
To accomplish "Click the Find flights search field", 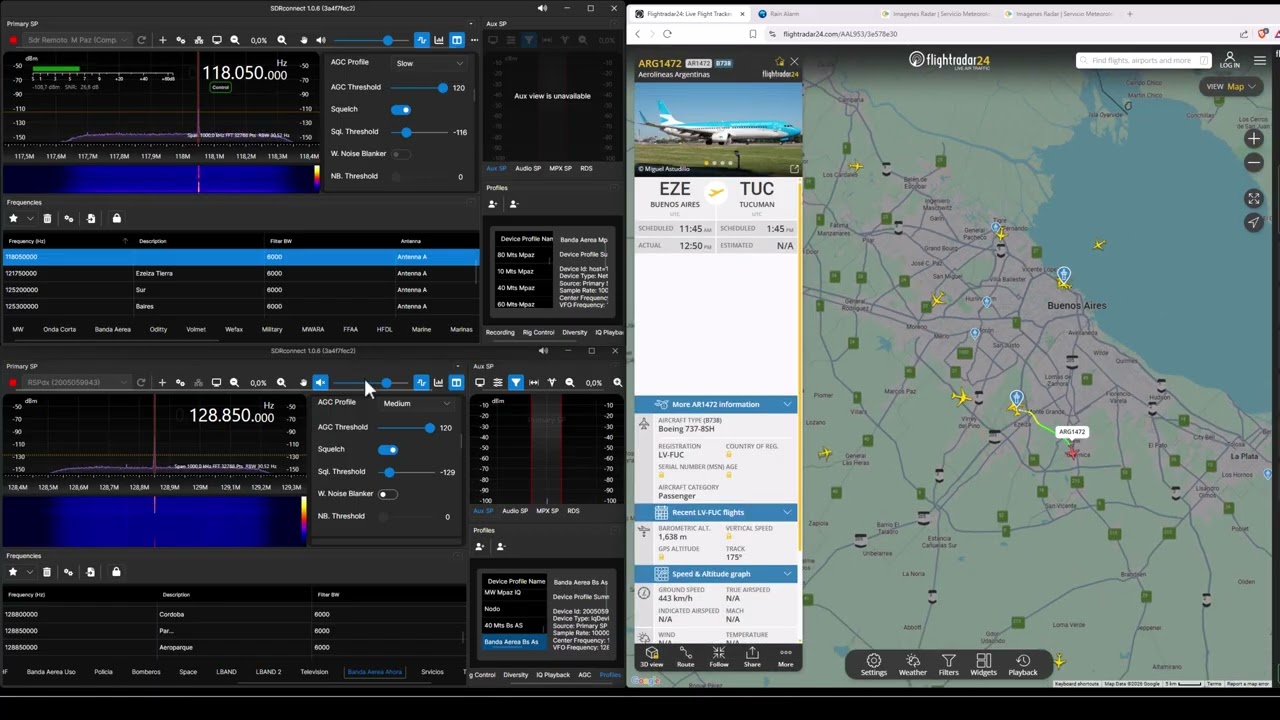I will (x=1144, y=60).
